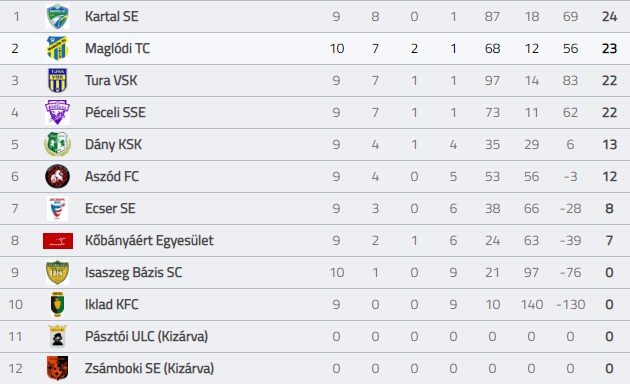Select the Ecser SE shield icon
The width and height of the screenshot is (630, 384).
(x=57, y=208)
